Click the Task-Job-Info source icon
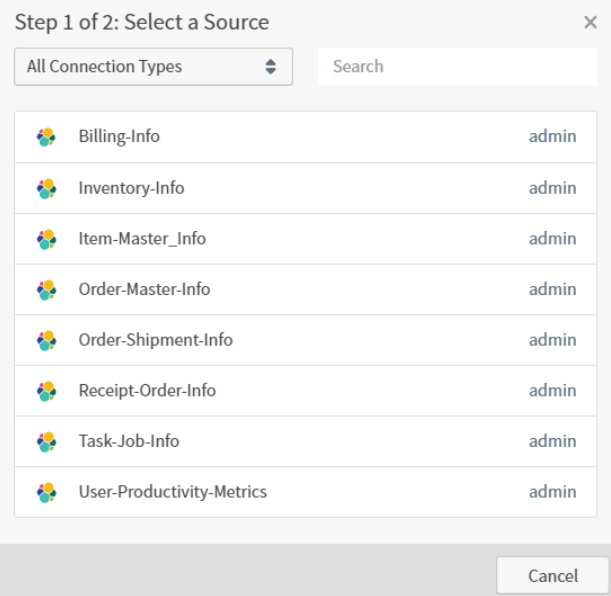Viewport: 611px width, 596px height. pyautogui.click(x=45, y=441)
